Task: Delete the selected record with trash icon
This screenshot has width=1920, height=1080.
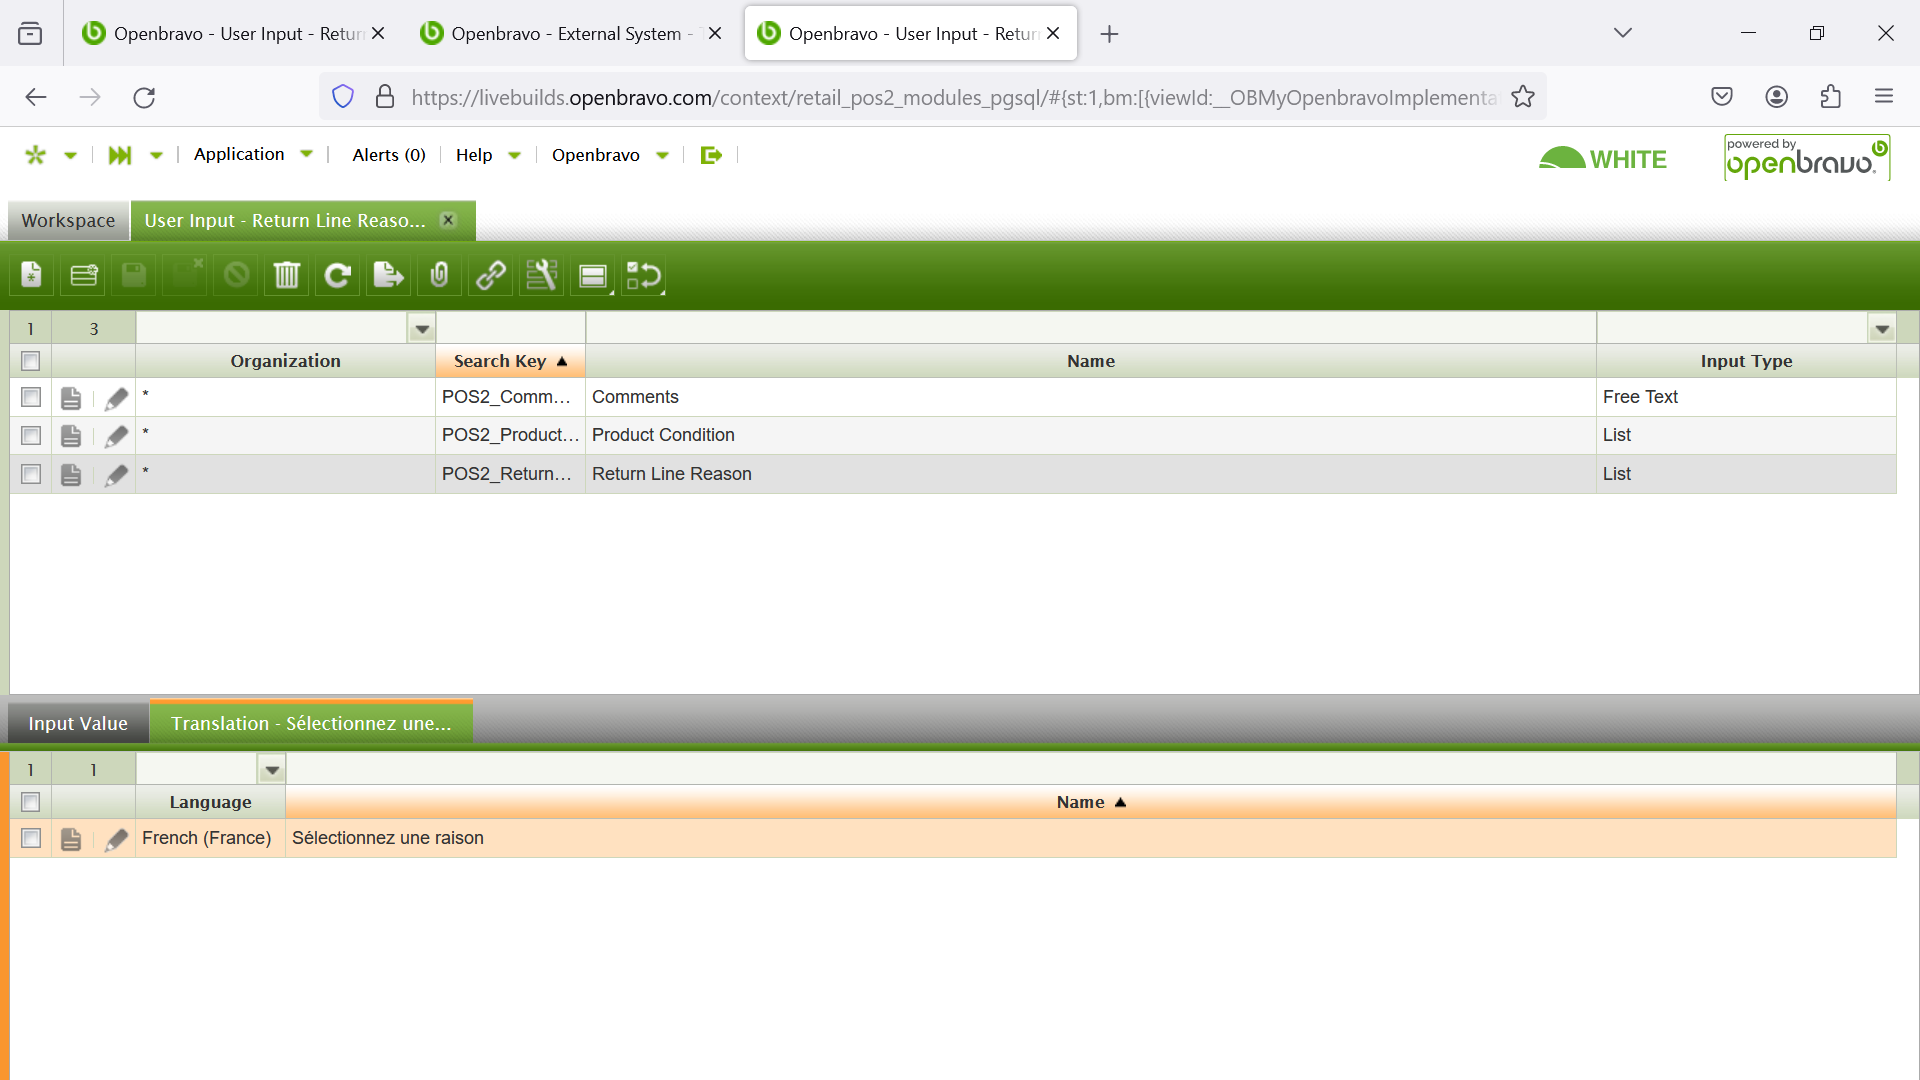Action: (x=286, y=275)
